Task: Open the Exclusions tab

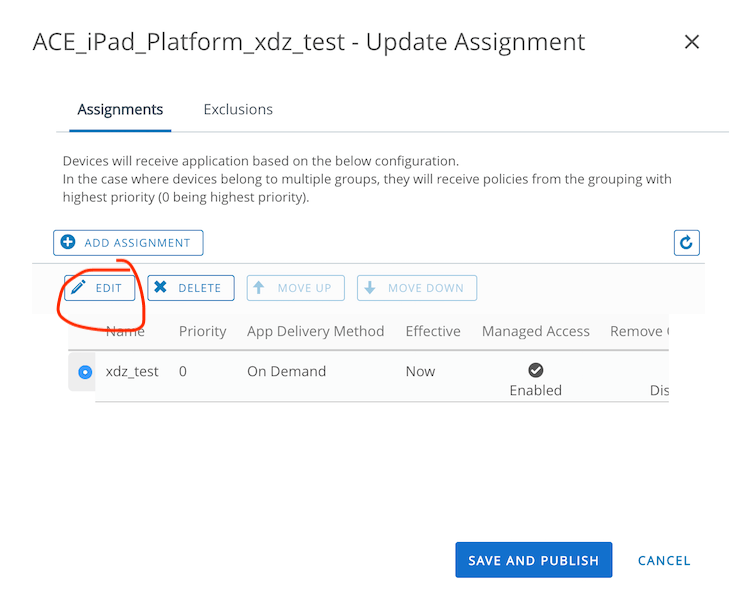Action: click(x=238, y=109)
